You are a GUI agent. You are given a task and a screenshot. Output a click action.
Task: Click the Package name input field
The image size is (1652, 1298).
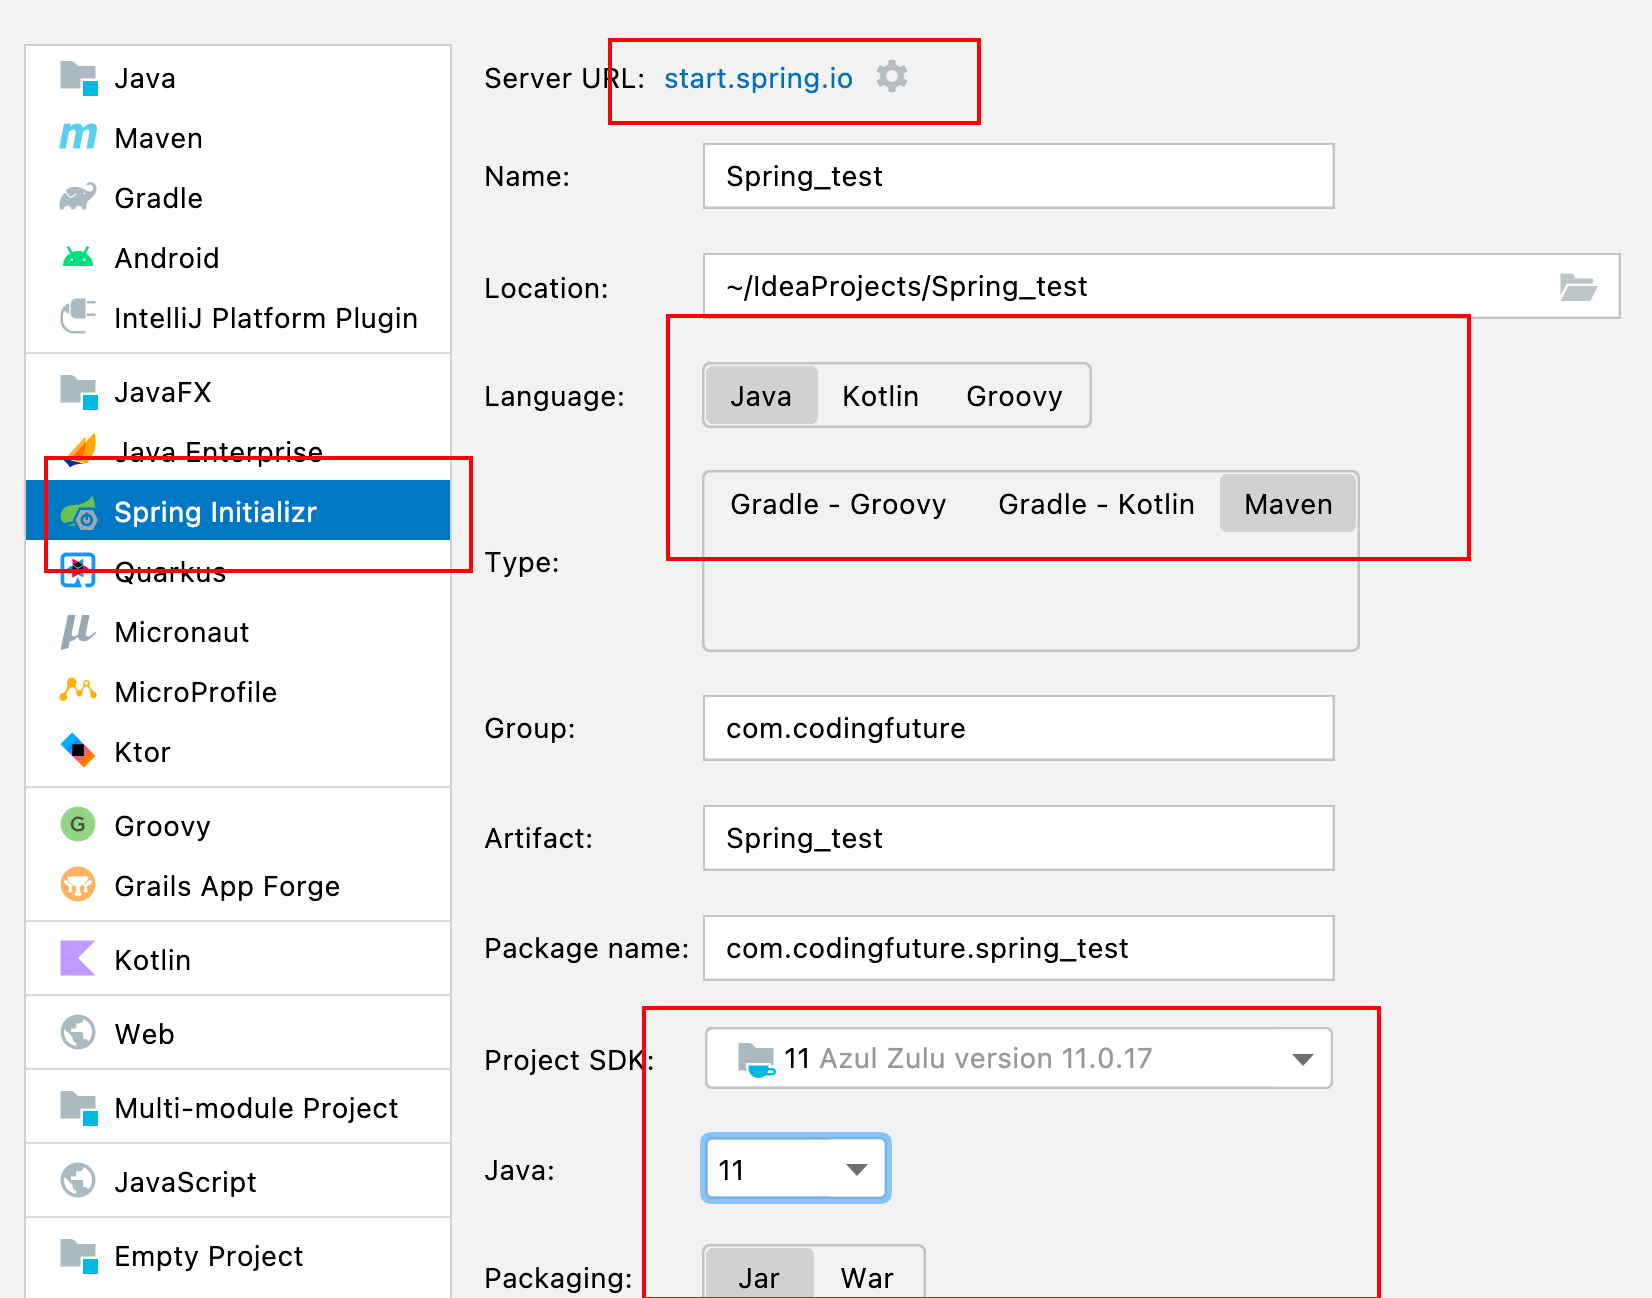pos(1018,948)
